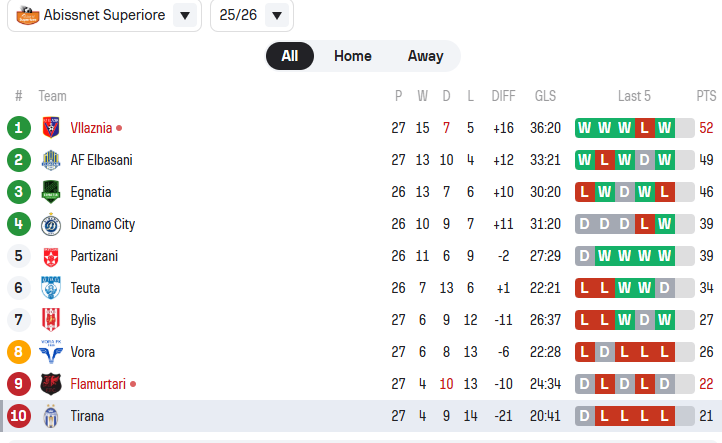Viewport: 722px width, 443px height.
Task: Click Tirana's first gray D result box
Action: tap(585, 416)
